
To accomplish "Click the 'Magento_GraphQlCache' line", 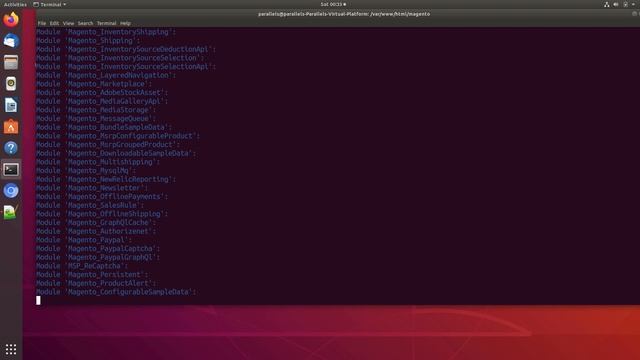I will (x=96, y=222).
